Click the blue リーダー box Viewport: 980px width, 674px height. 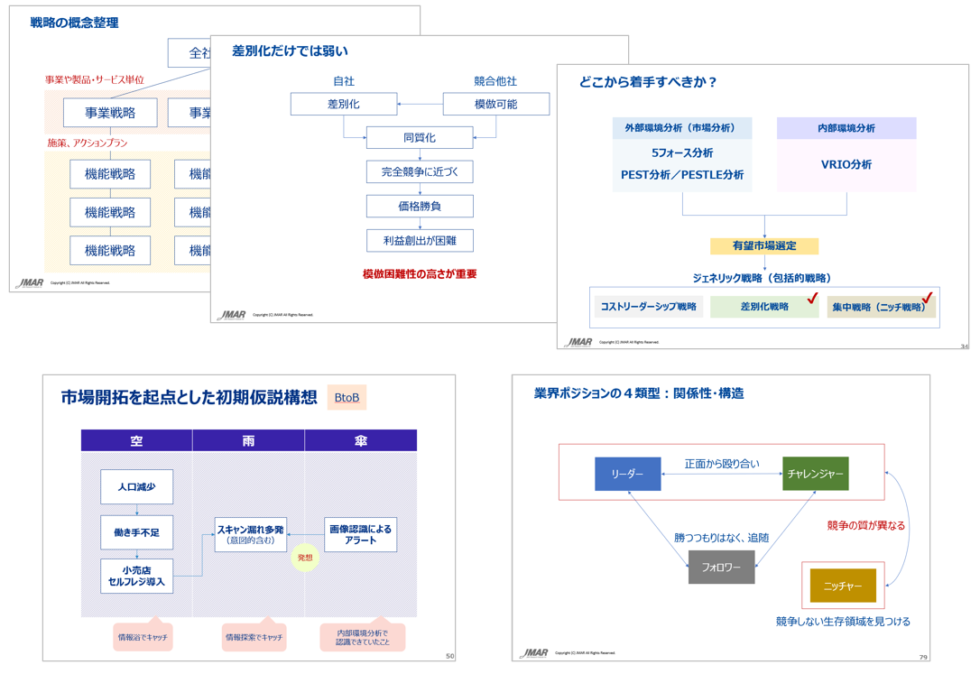627,473
